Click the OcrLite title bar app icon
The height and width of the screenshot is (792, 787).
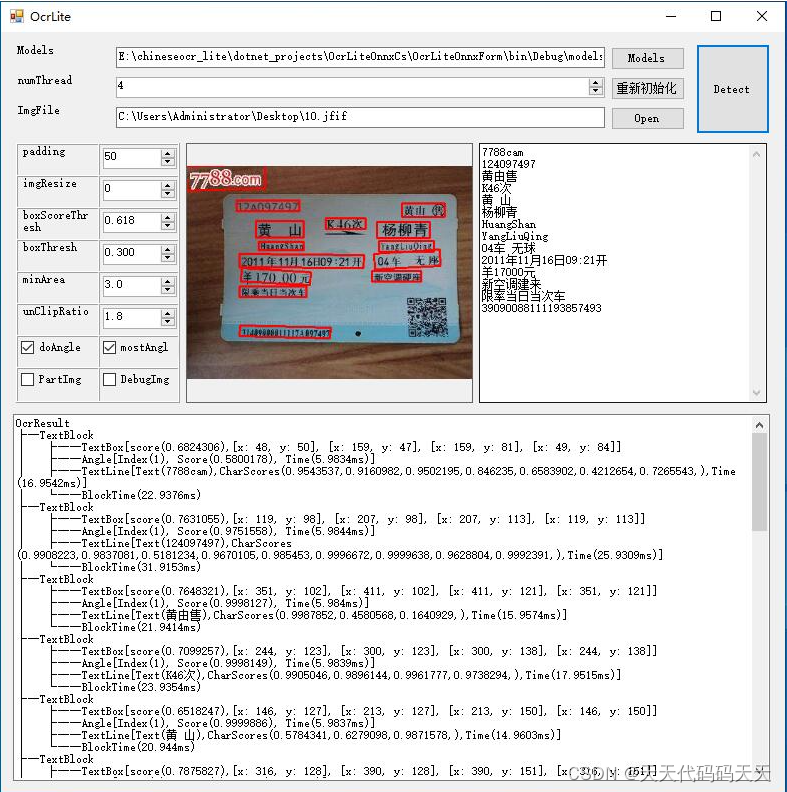tap(17, 16)
